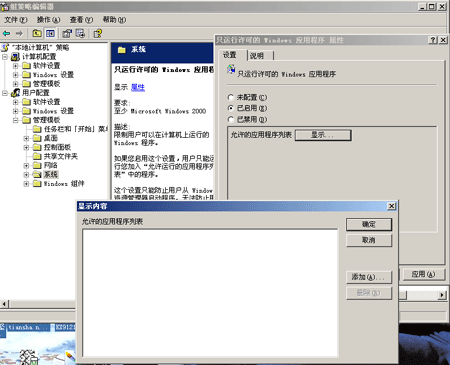Switch to the 设置 tab
This screenshot has width=450, height=365.
pyautogui.click(x=230, y=55)
